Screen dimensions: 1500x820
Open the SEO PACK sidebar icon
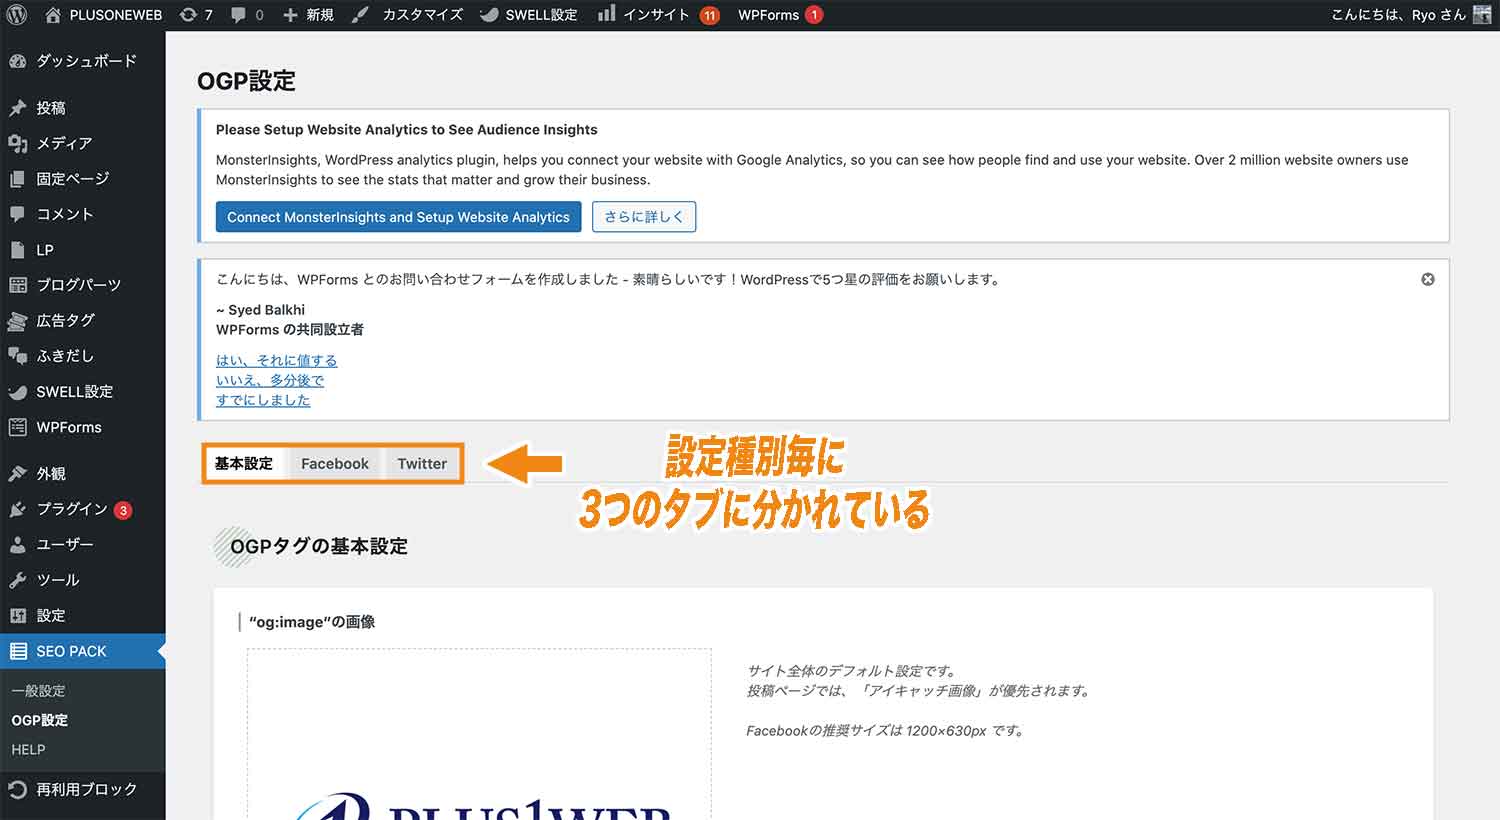coord(20,651)
